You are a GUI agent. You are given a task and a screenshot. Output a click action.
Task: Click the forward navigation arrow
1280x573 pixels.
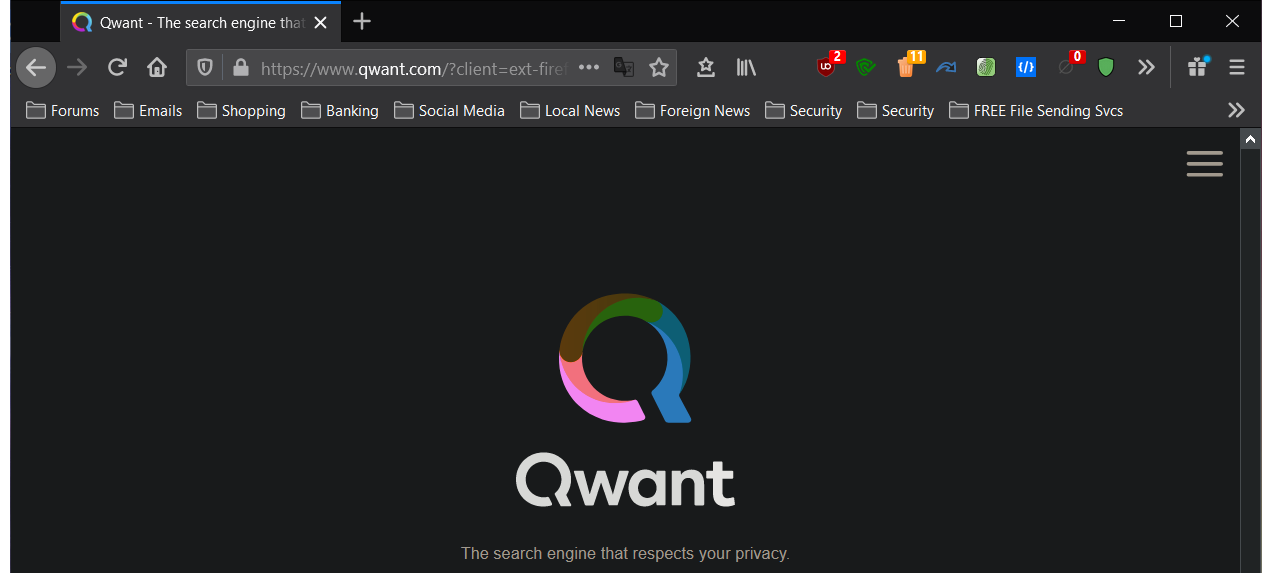point(77,67)
